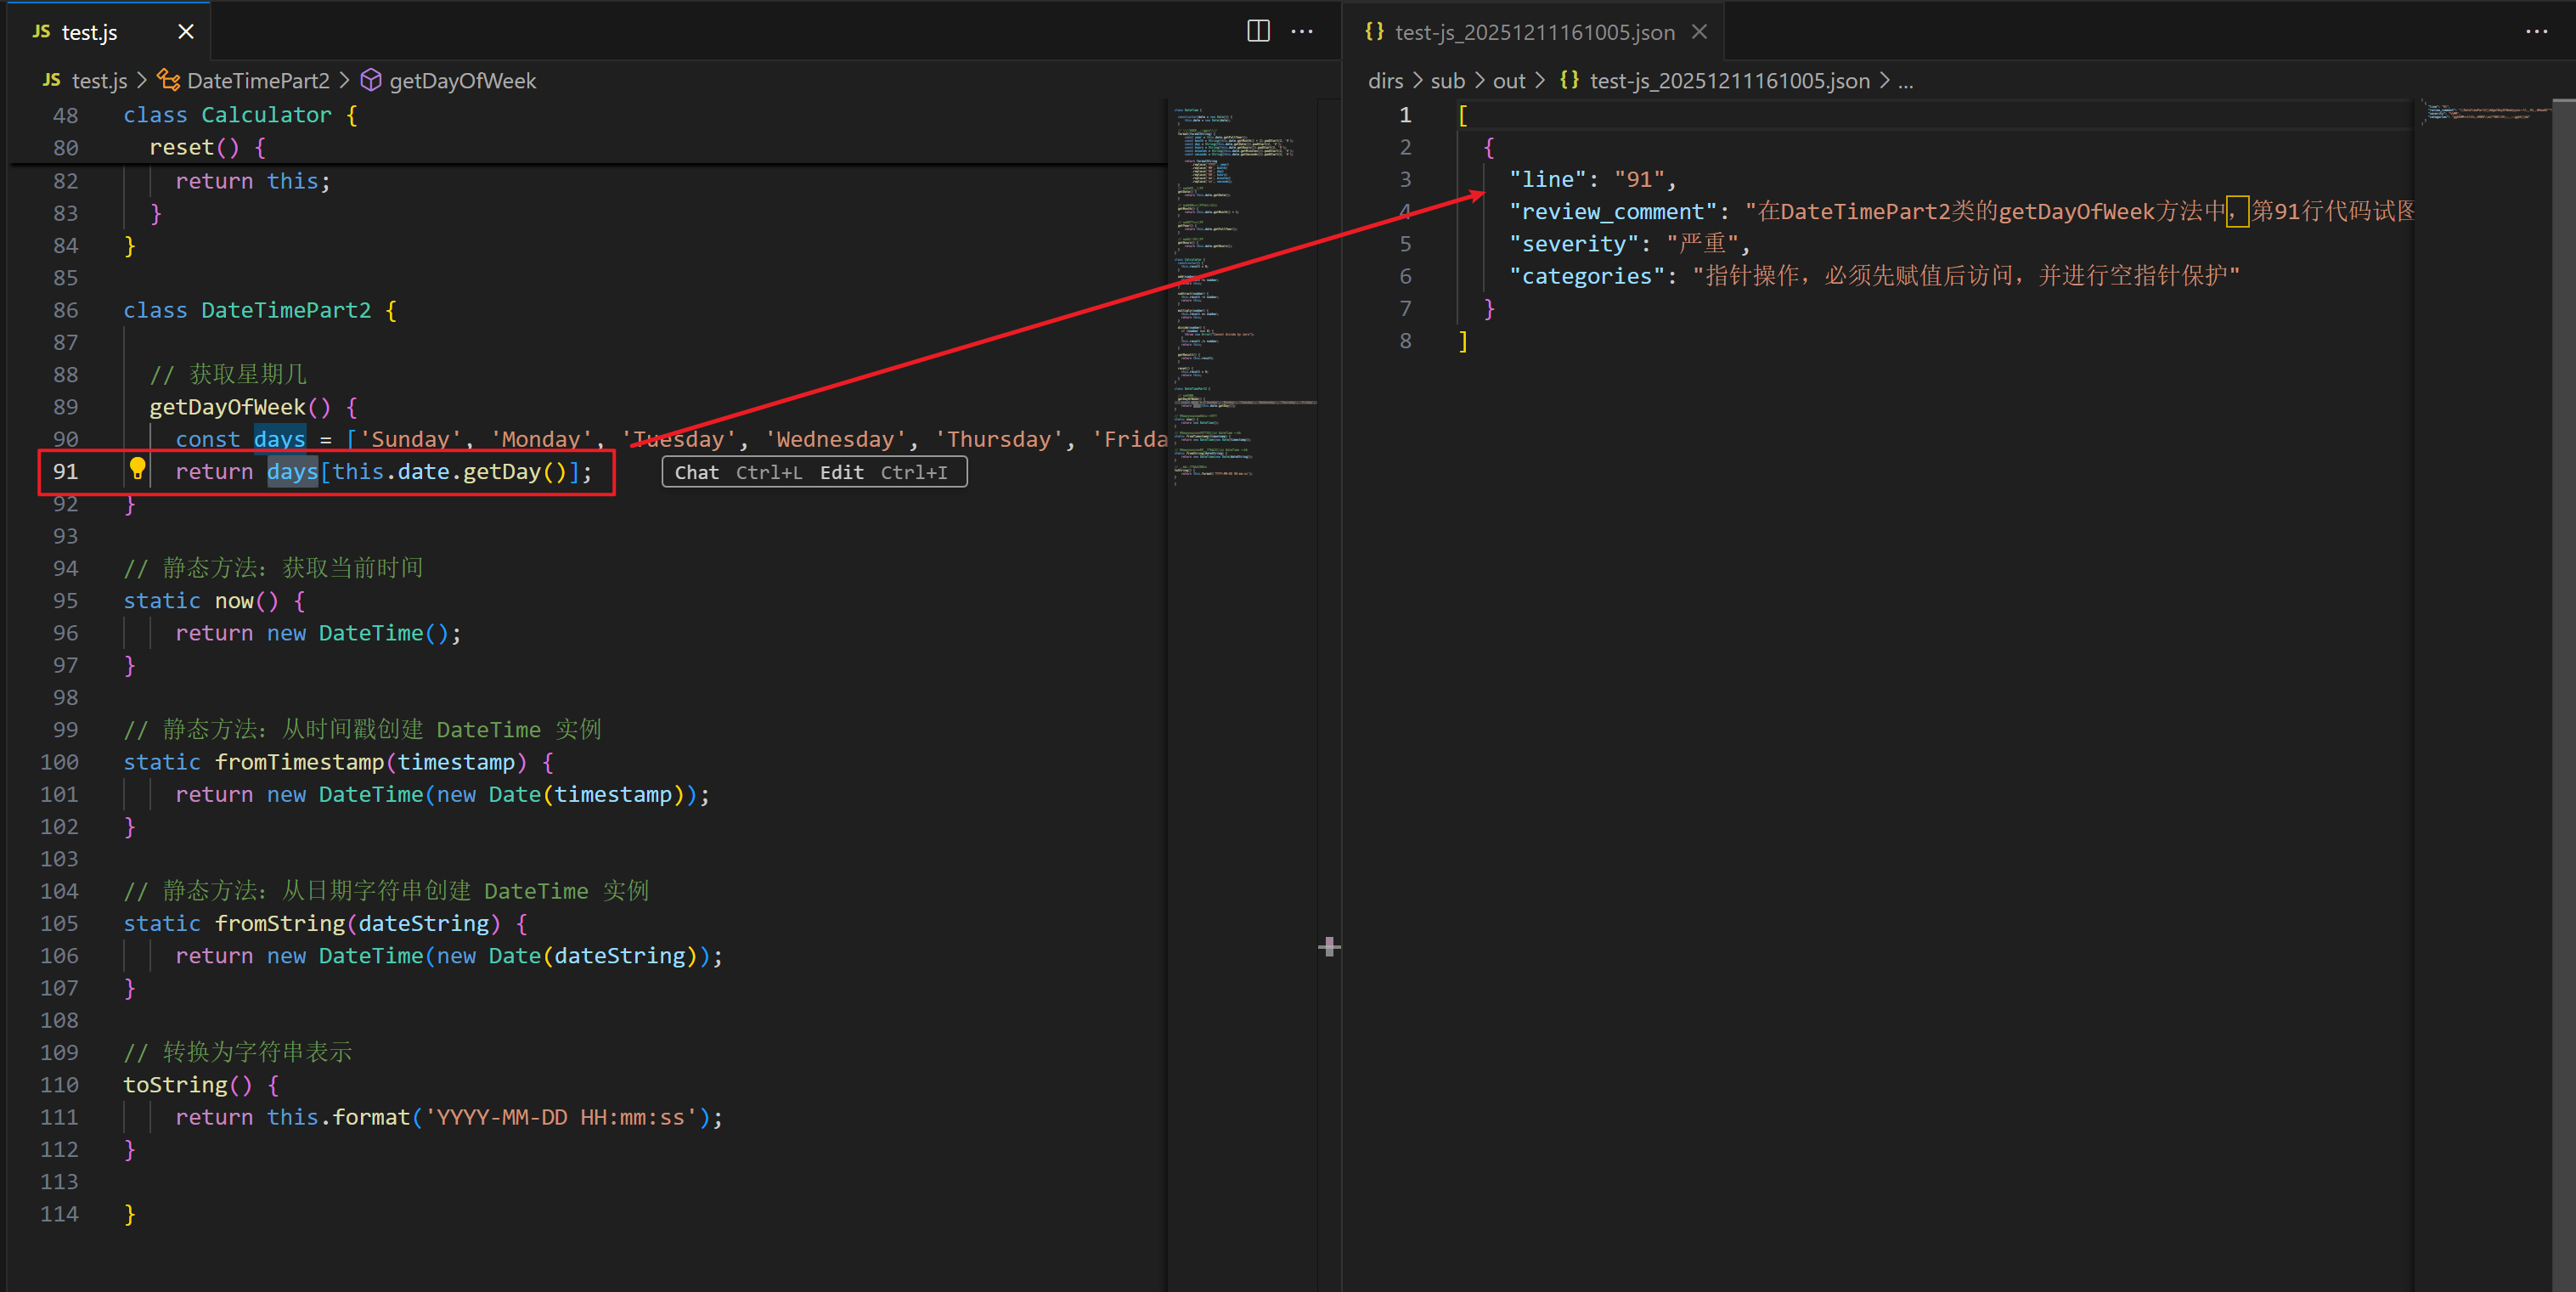
Task: Click the split editor right icon
Action: tap(1258, 31)
